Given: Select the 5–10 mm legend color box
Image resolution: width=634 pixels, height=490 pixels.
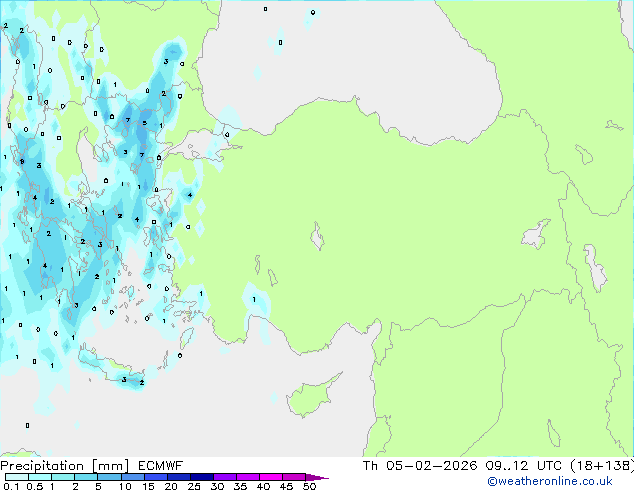Looking at the screenshot, I should 109,477.
